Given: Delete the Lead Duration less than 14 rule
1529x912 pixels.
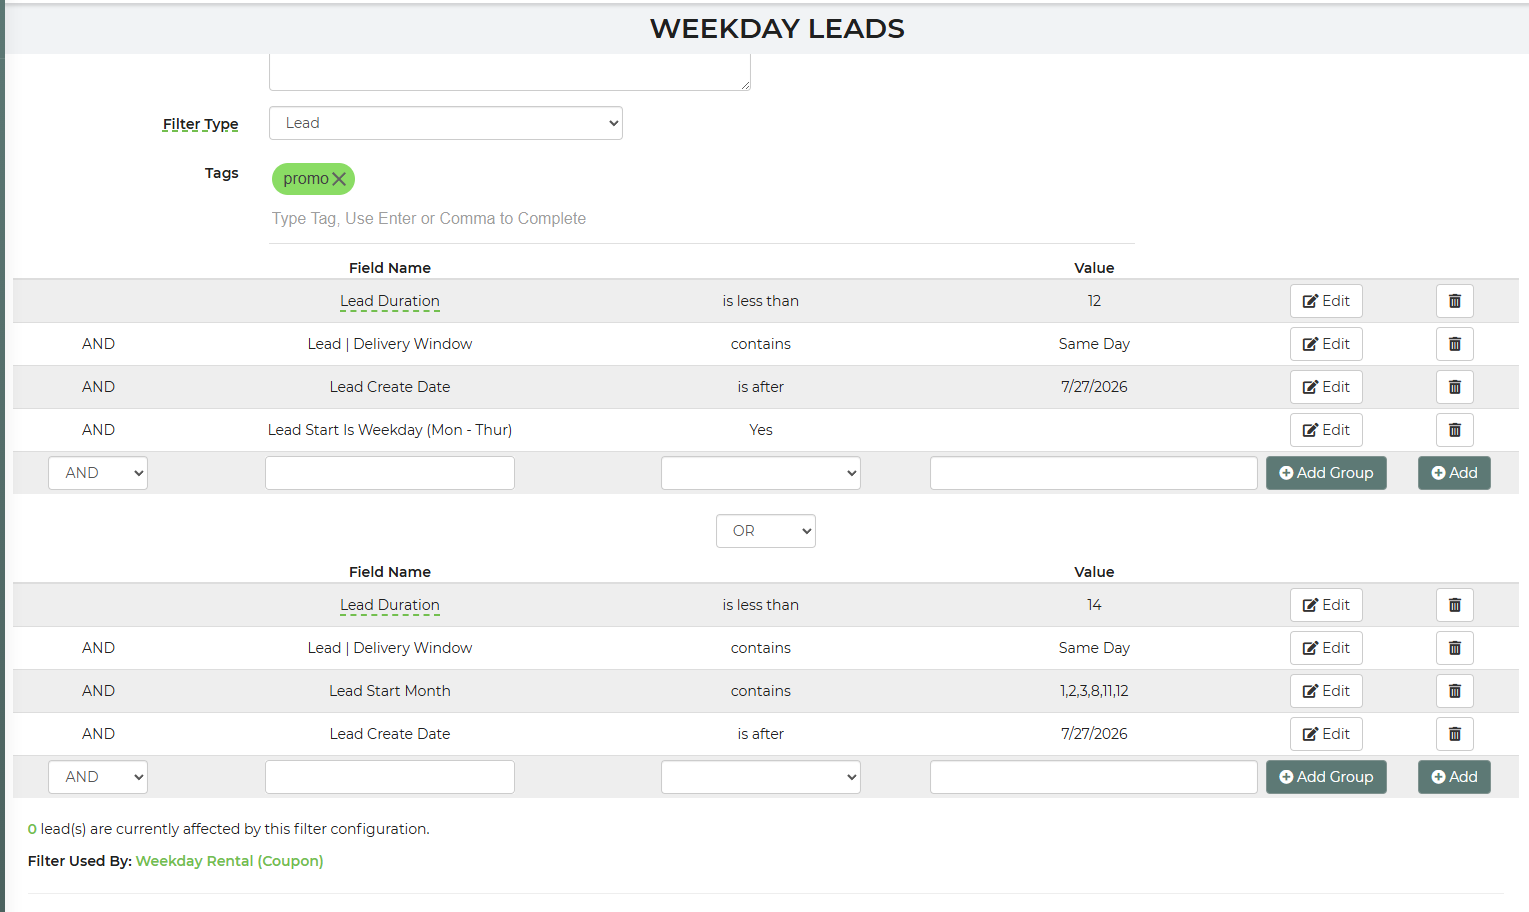Looking at the screenshot, I should (1455, 605).
